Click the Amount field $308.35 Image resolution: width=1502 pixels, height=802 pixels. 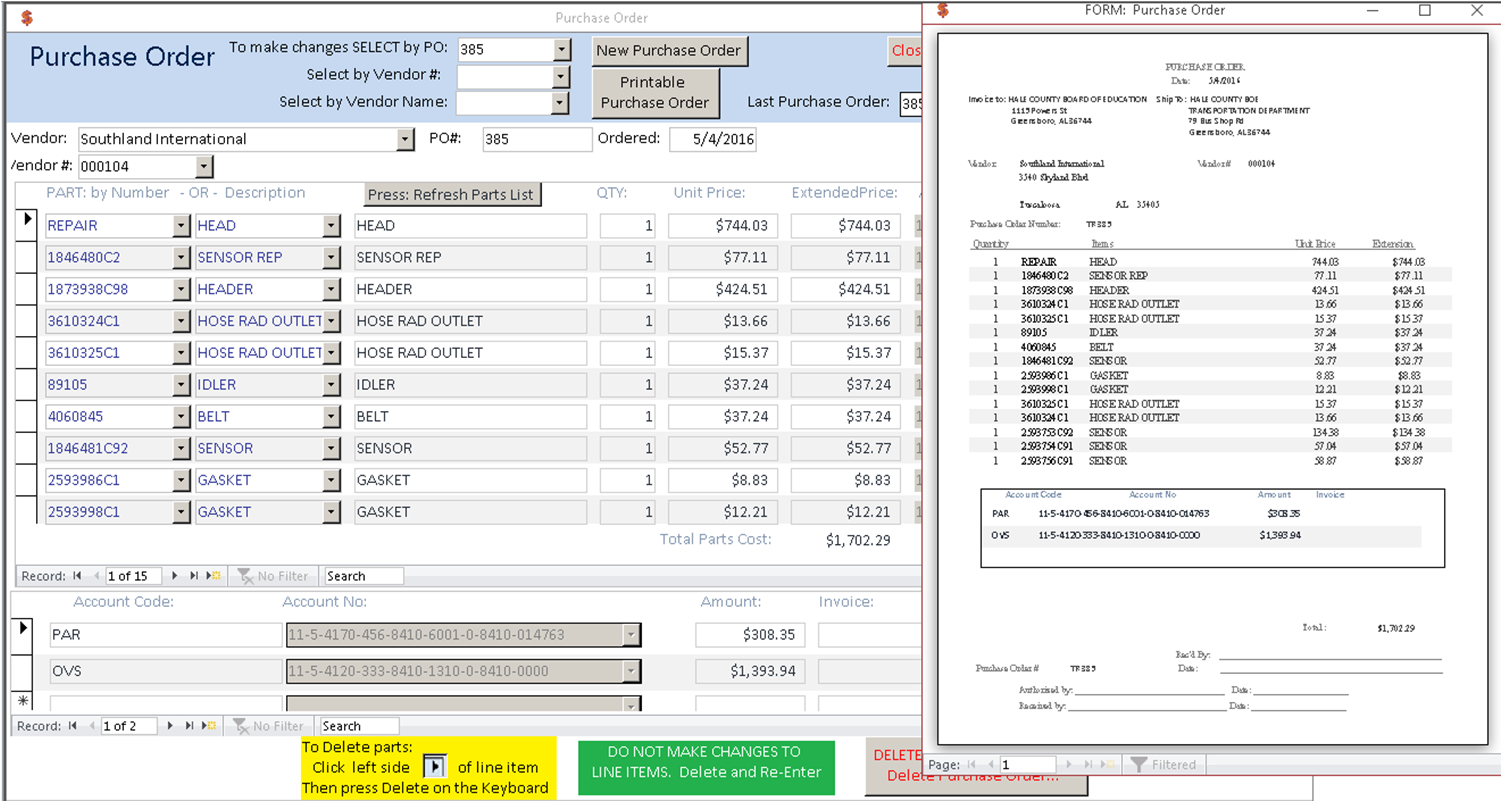(x=750, y=634)
